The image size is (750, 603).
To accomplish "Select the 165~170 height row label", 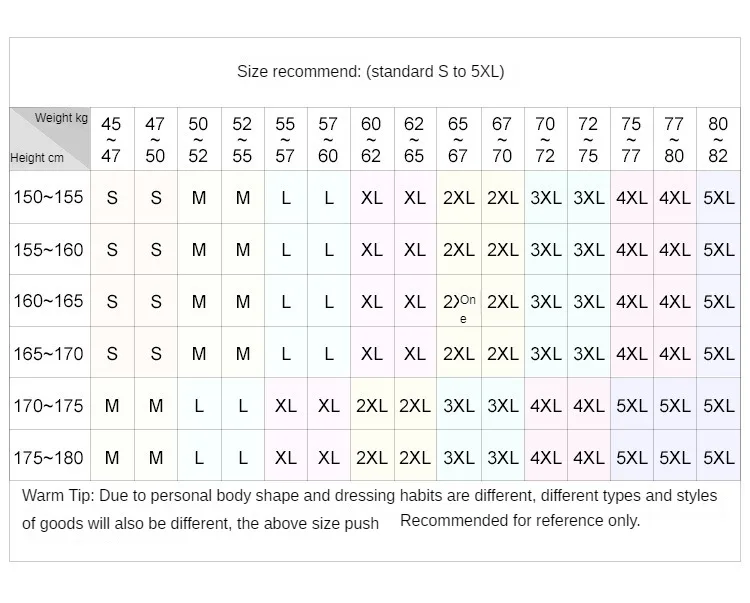I will (48, 353).
